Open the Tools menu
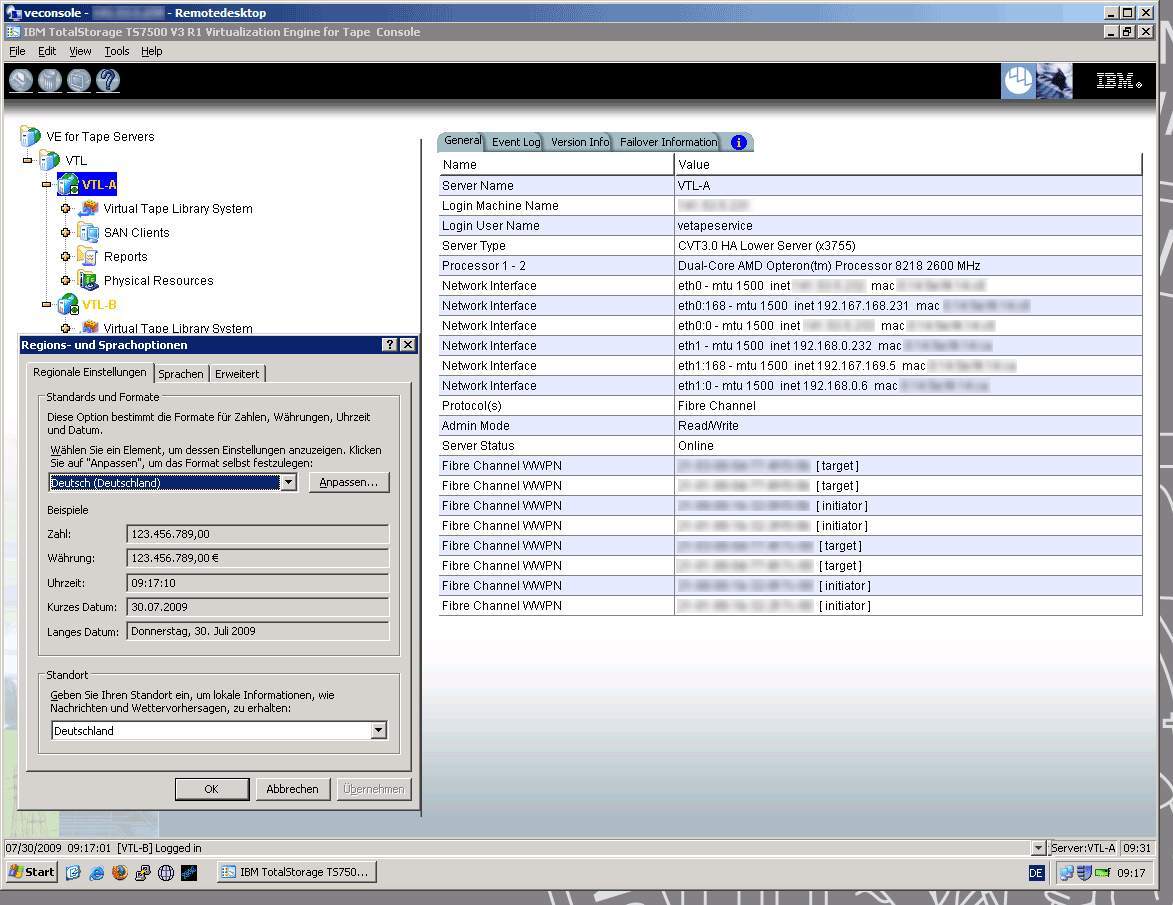This screenshot has width=1173, height=905. (x=116, y=51)
